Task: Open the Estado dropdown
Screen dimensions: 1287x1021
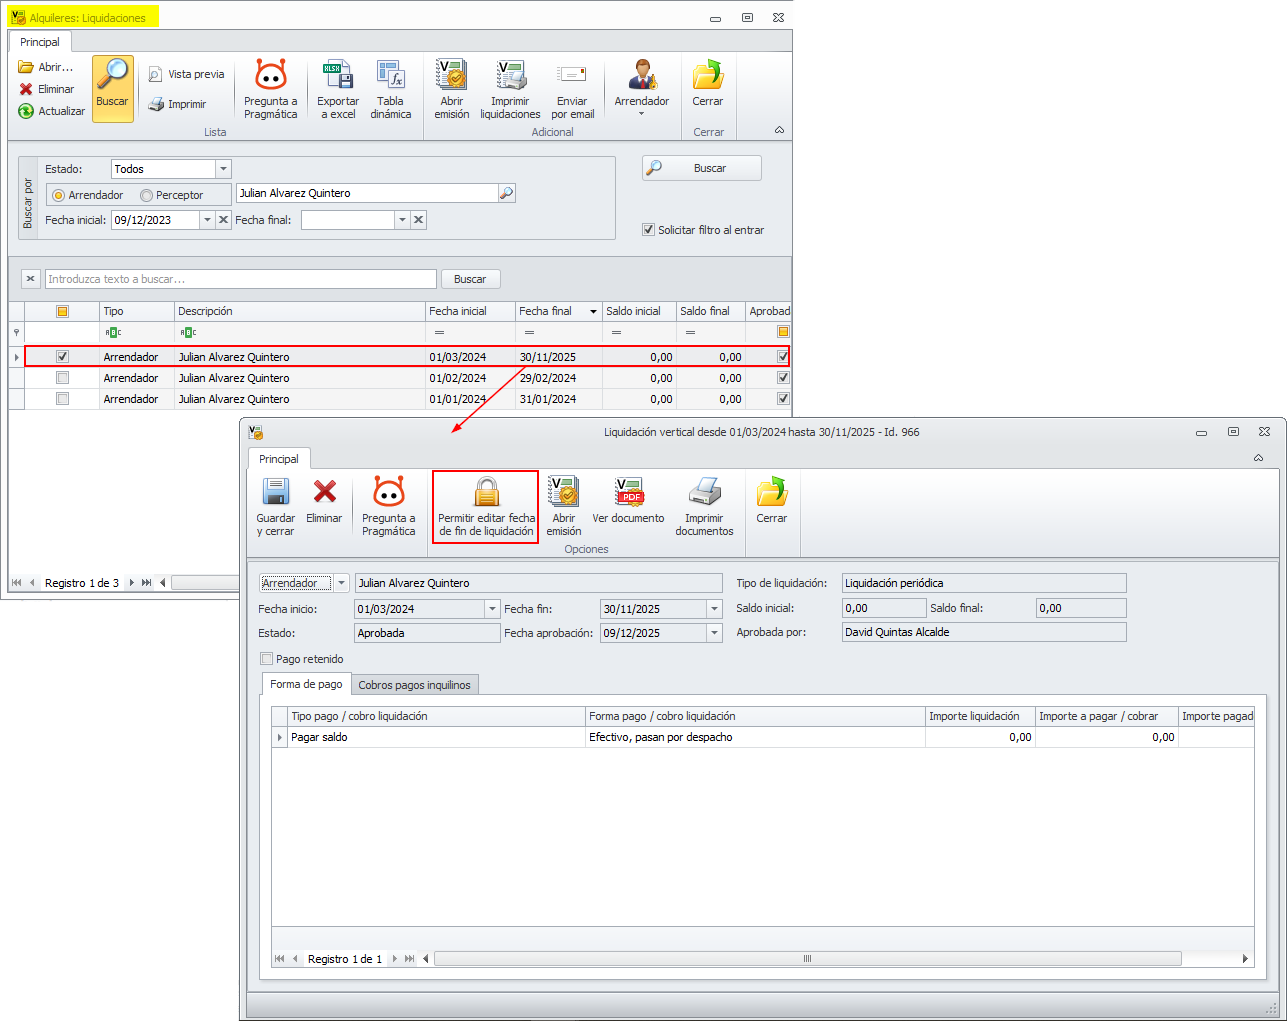Action: tap(224, 169)
